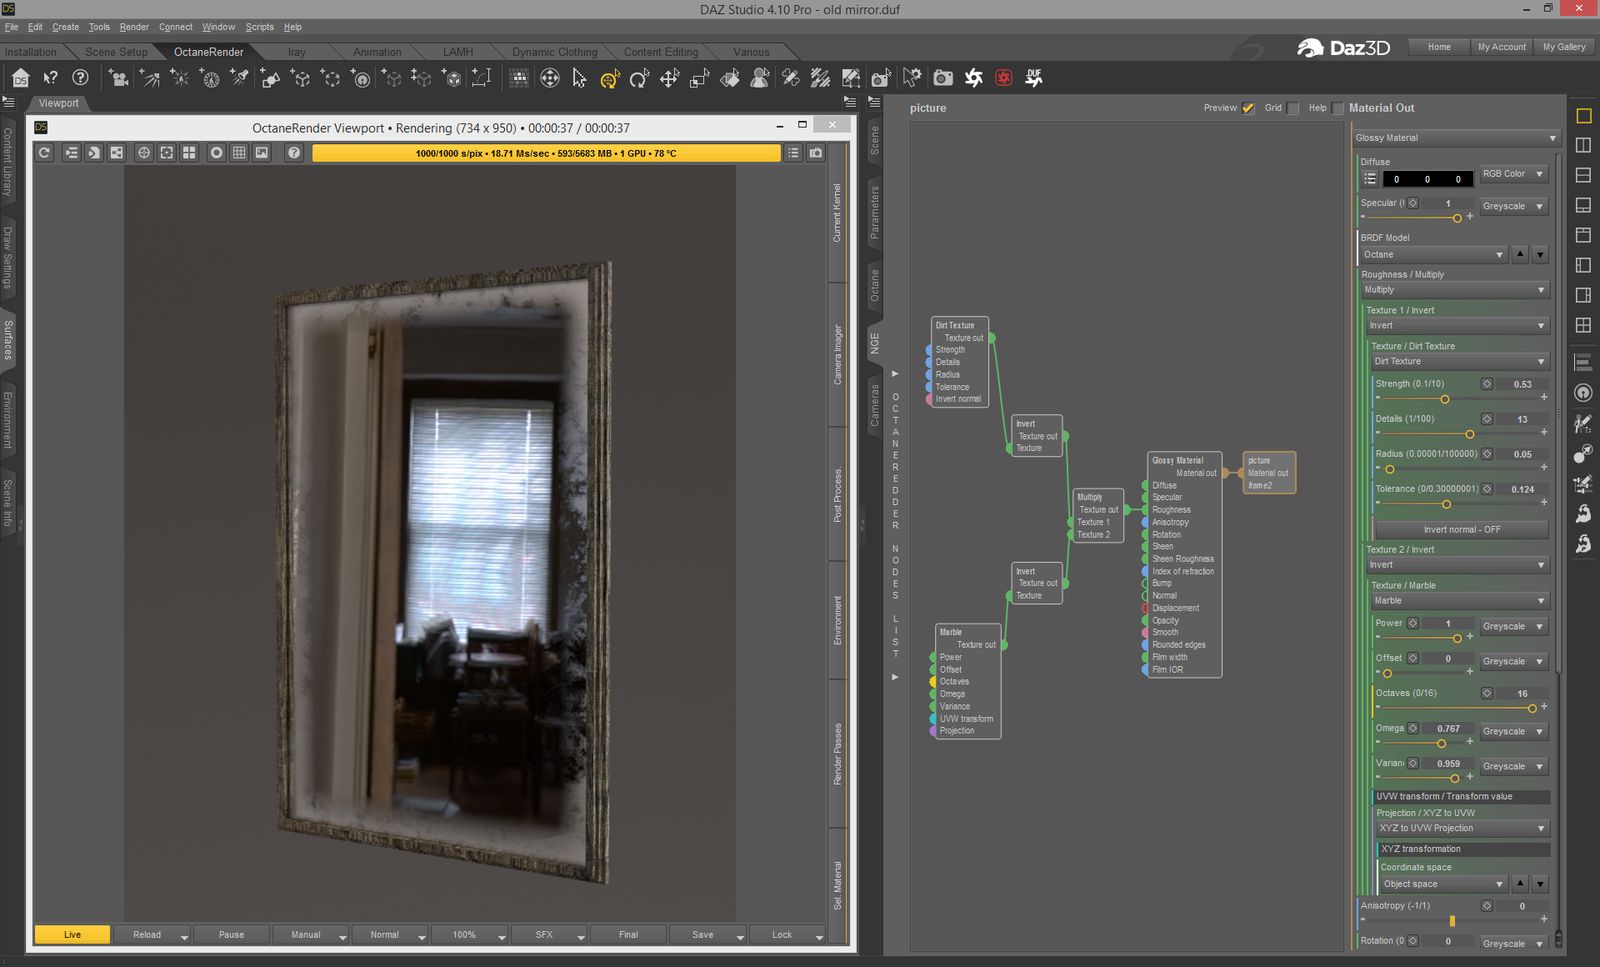Open the XYZ to UVW Projection dropdown

[x=1462, y=829]
